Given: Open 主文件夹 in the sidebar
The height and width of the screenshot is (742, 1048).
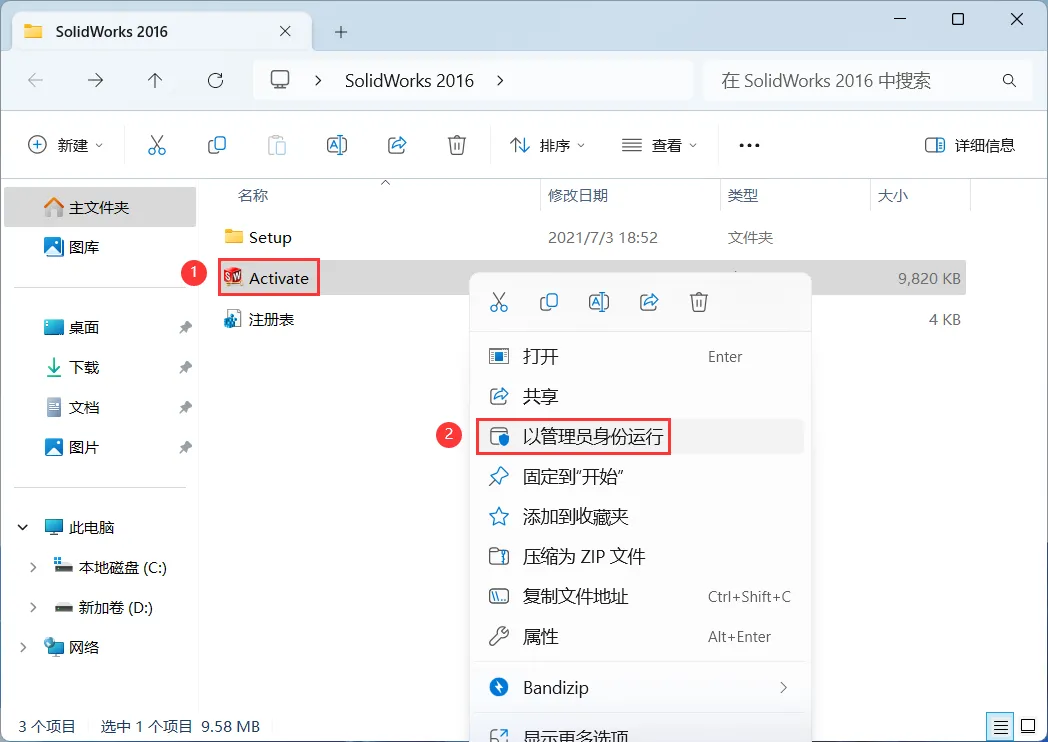Looking at the screenshot, I should point(100,207).
